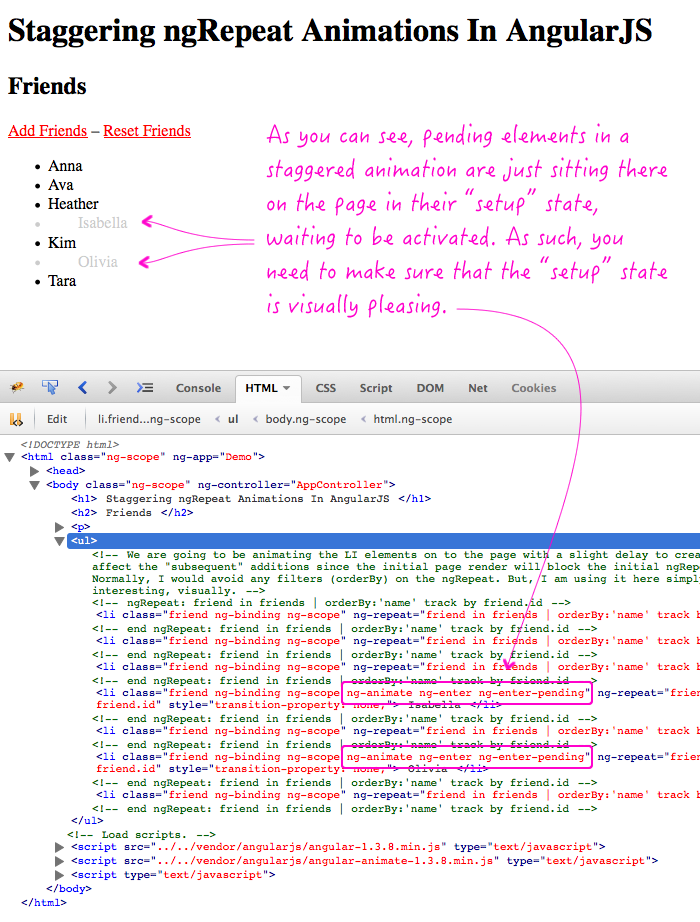Select the h1 element line in tree
700x922 pixels.
[251, 499]
